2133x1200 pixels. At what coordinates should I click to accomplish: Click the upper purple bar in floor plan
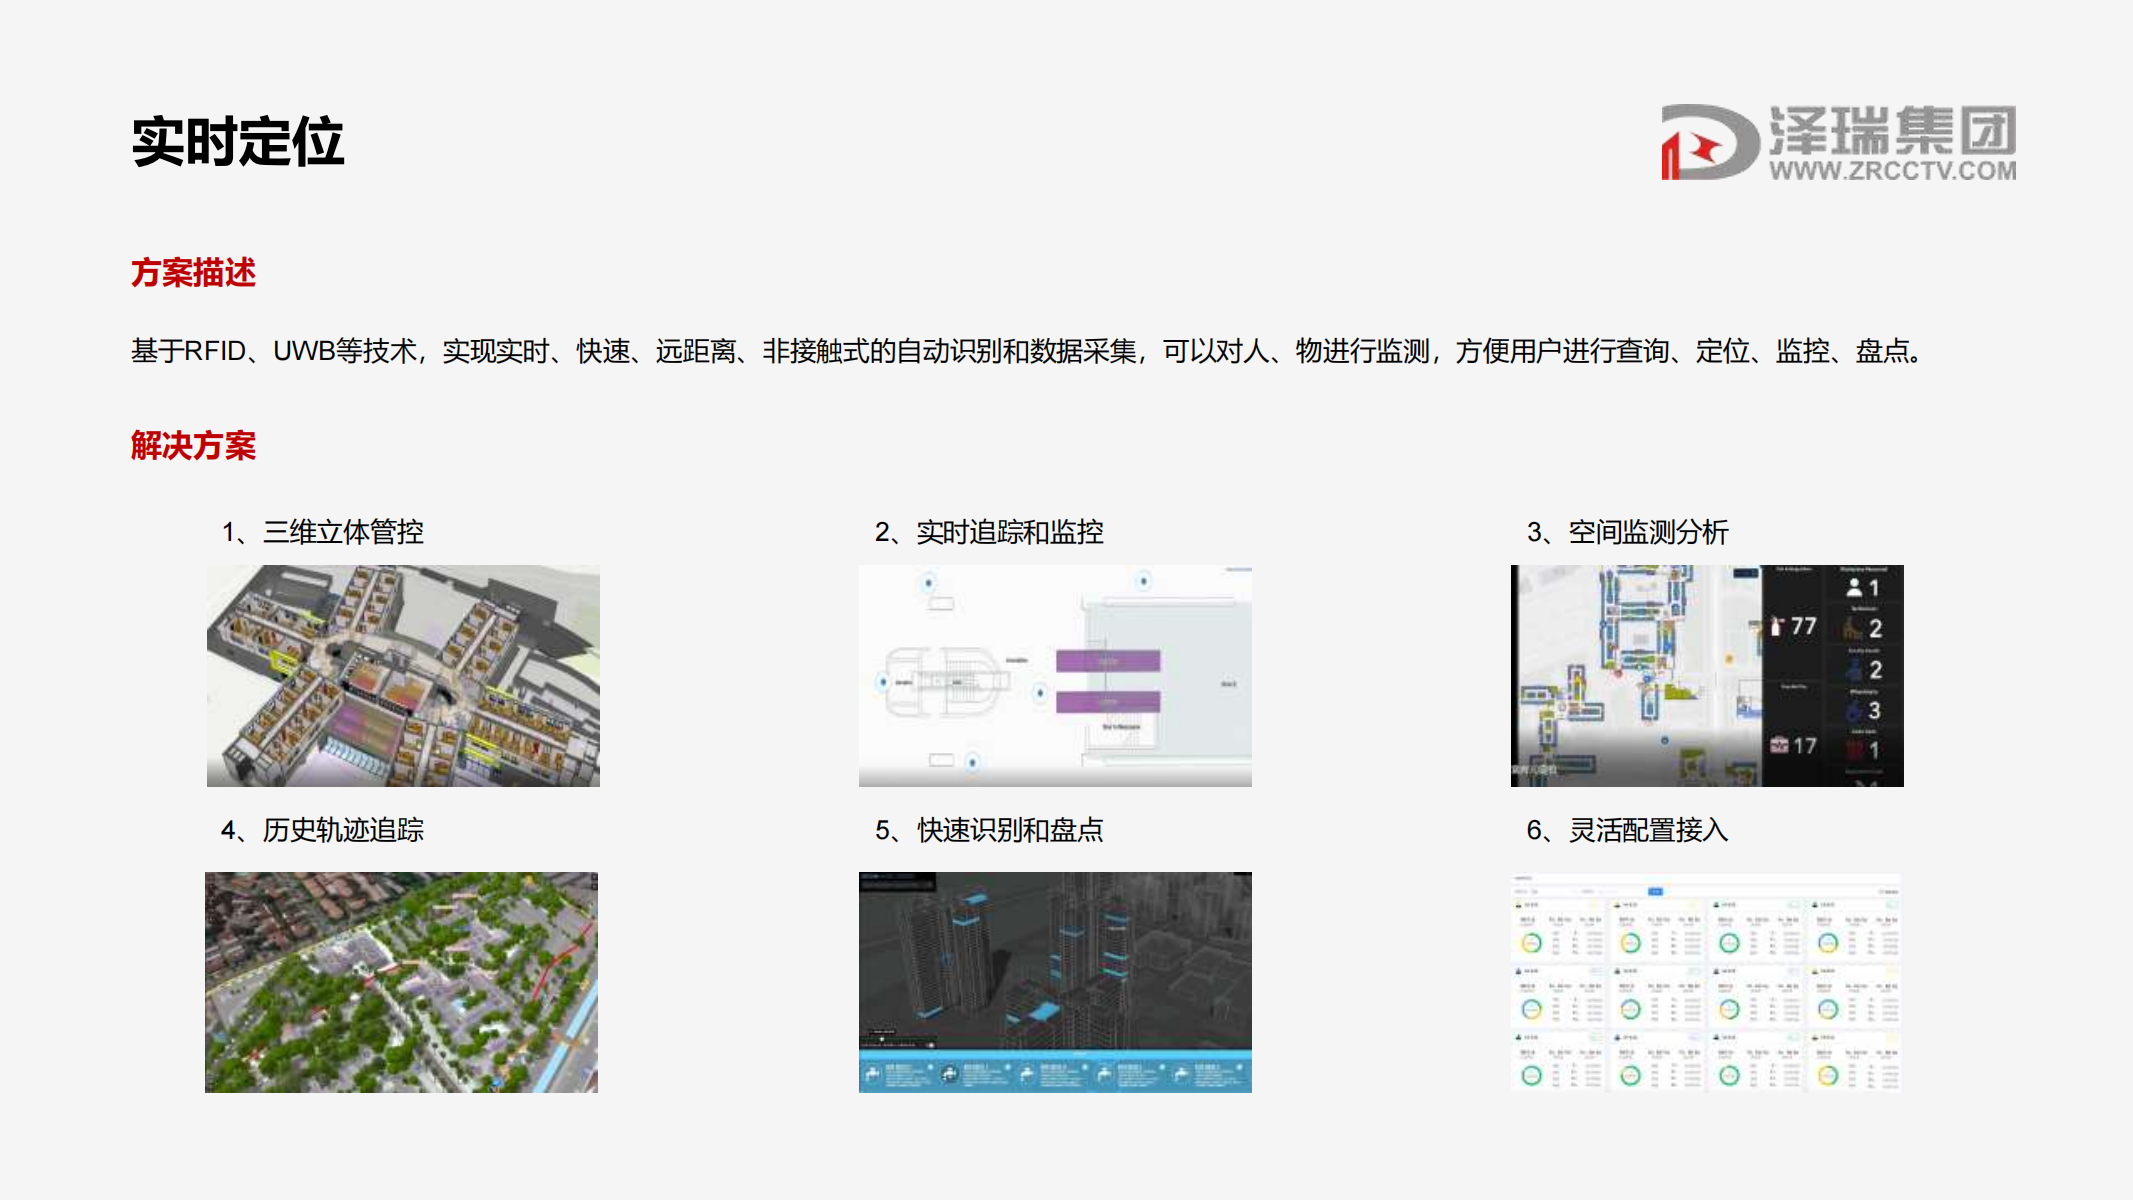(x=1108, y=661)
